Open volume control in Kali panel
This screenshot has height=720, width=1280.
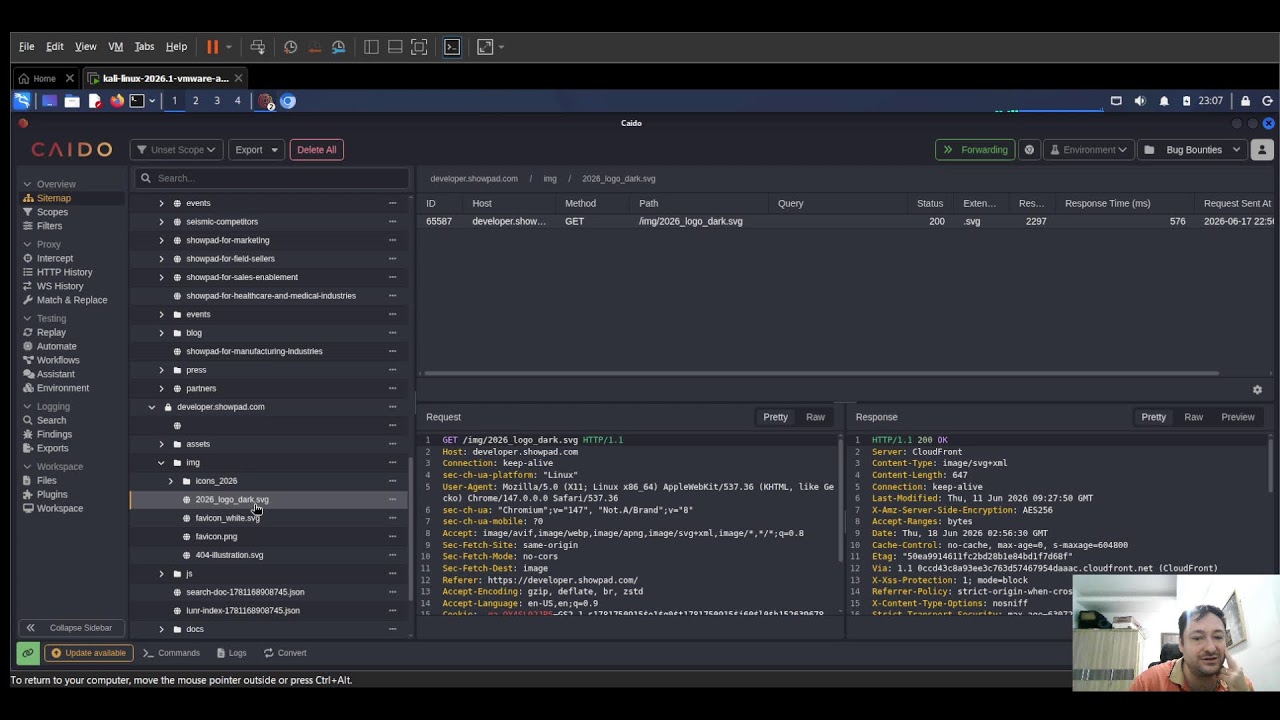pyautogui.click(x=1140, y=101)
